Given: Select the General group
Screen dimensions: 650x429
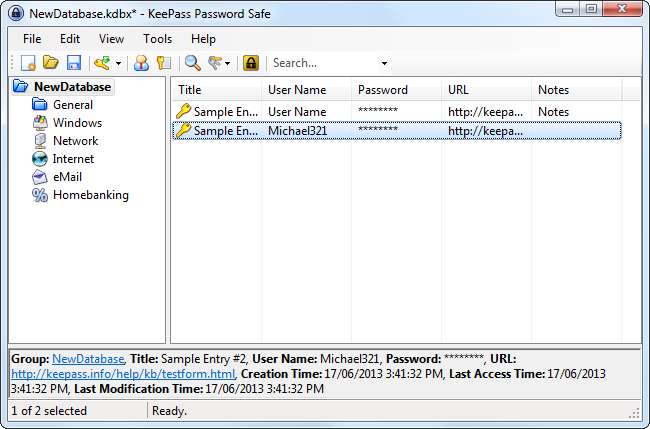Looking at the screenshot, I should tap(73, 105).
